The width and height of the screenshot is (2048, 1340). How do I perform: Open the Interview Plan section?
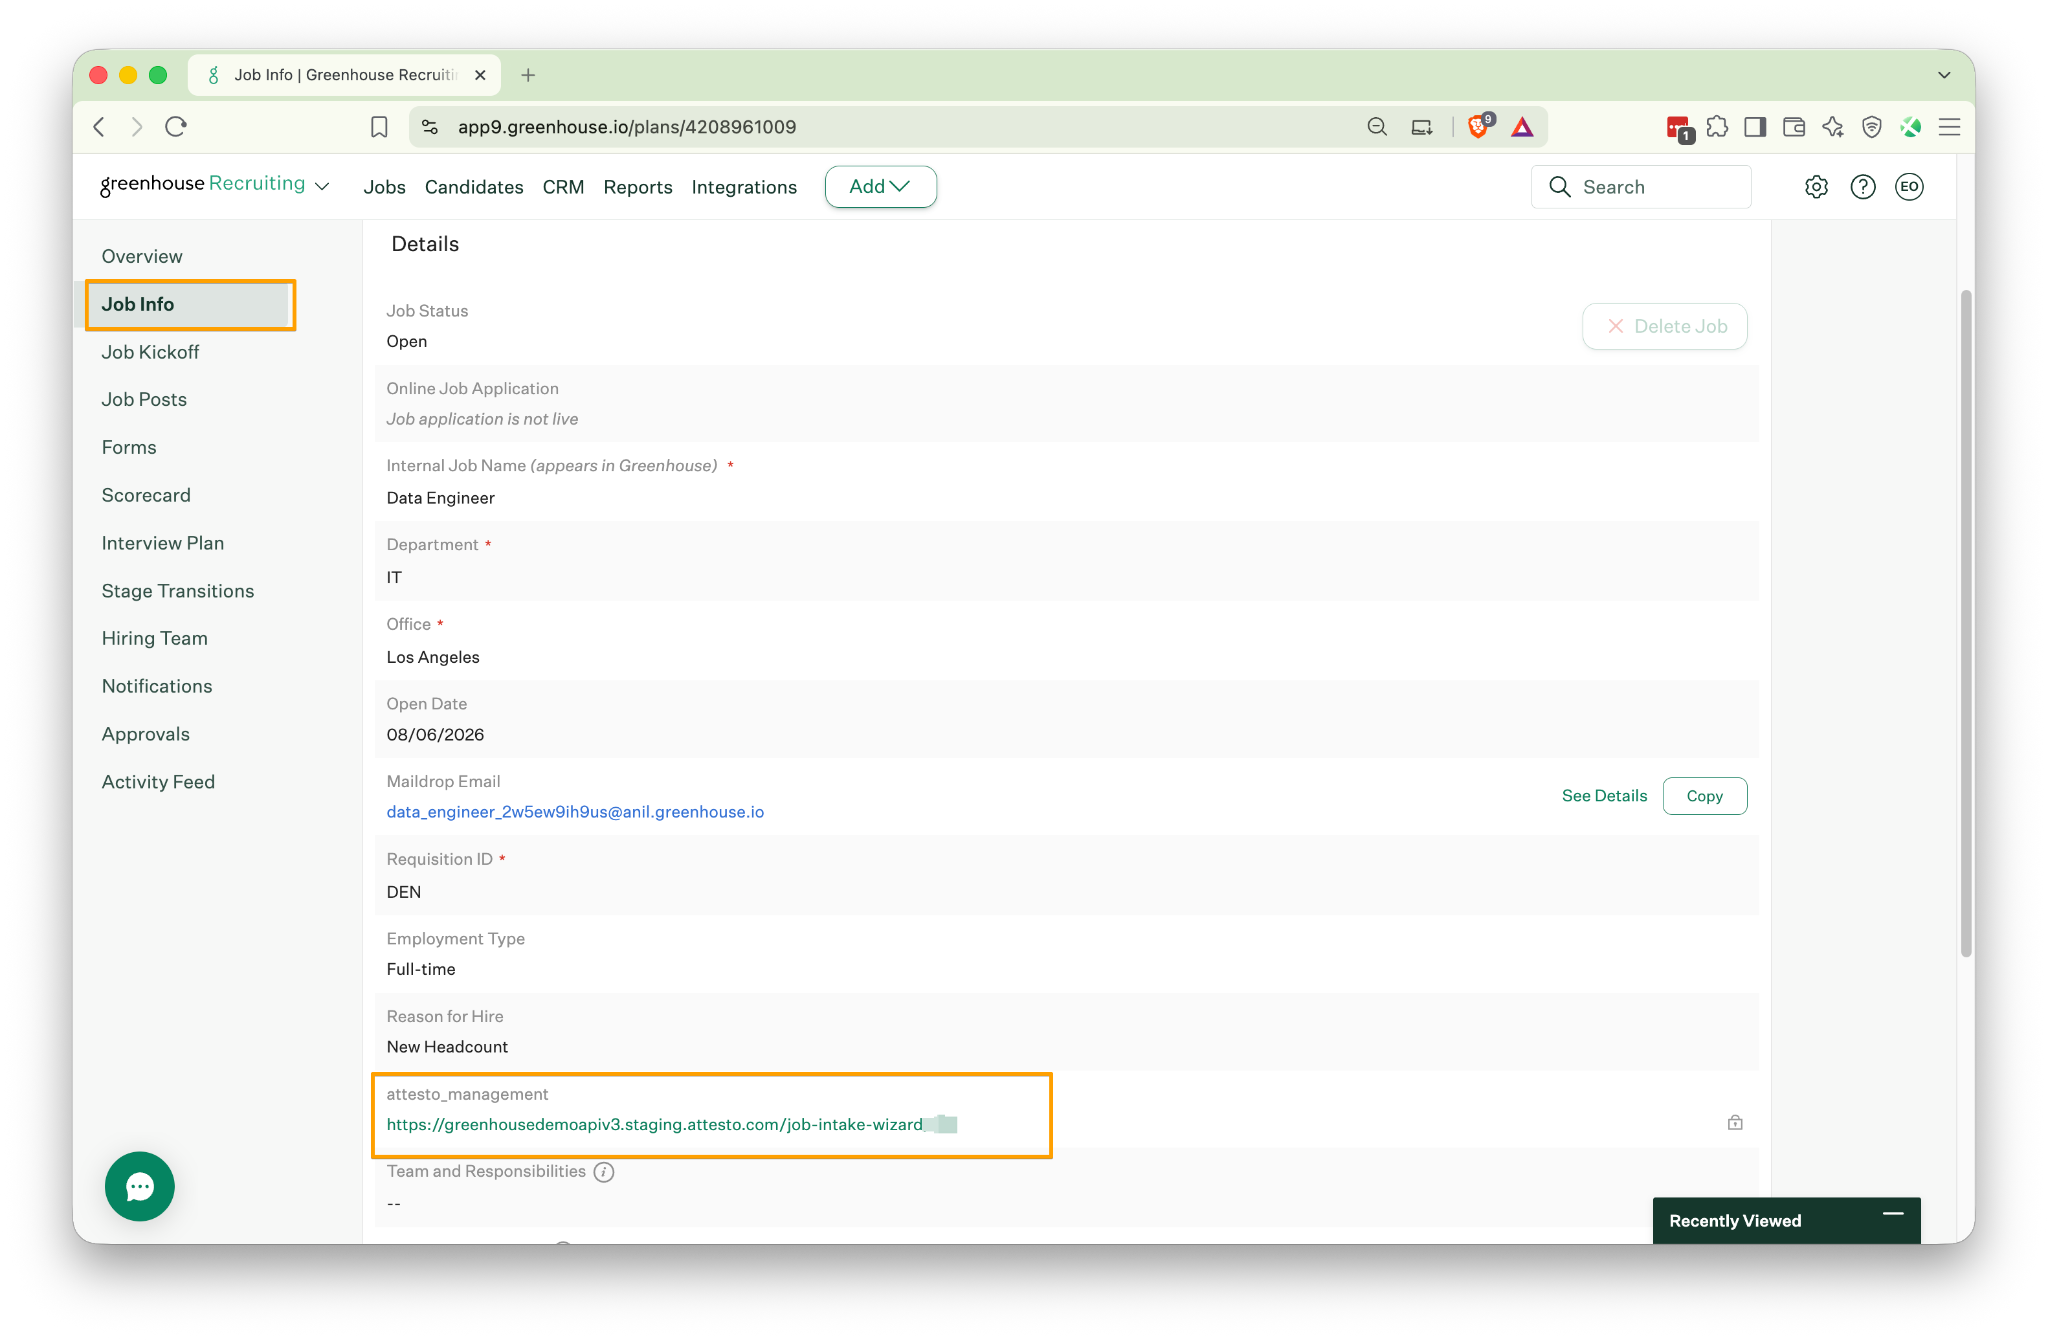[x=163, y=543]
